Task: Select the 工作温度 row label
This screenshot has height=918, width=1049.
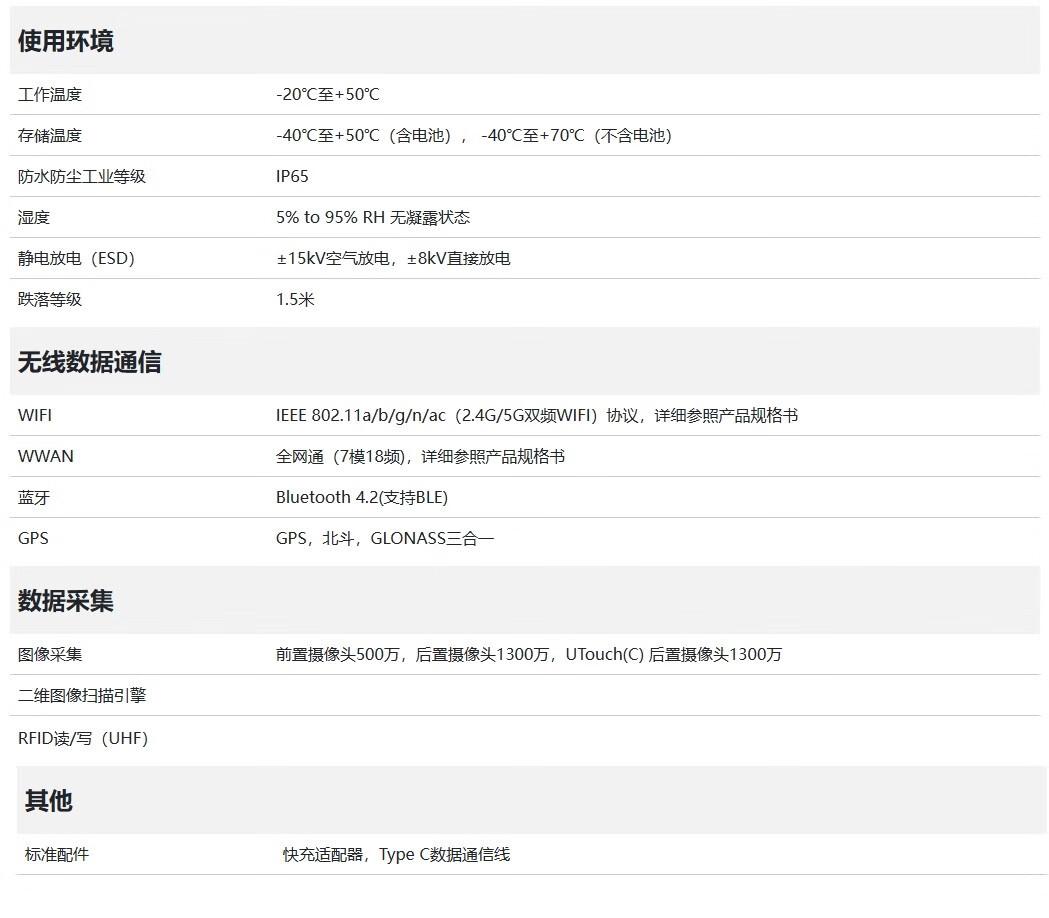Action: pos(50,95)
